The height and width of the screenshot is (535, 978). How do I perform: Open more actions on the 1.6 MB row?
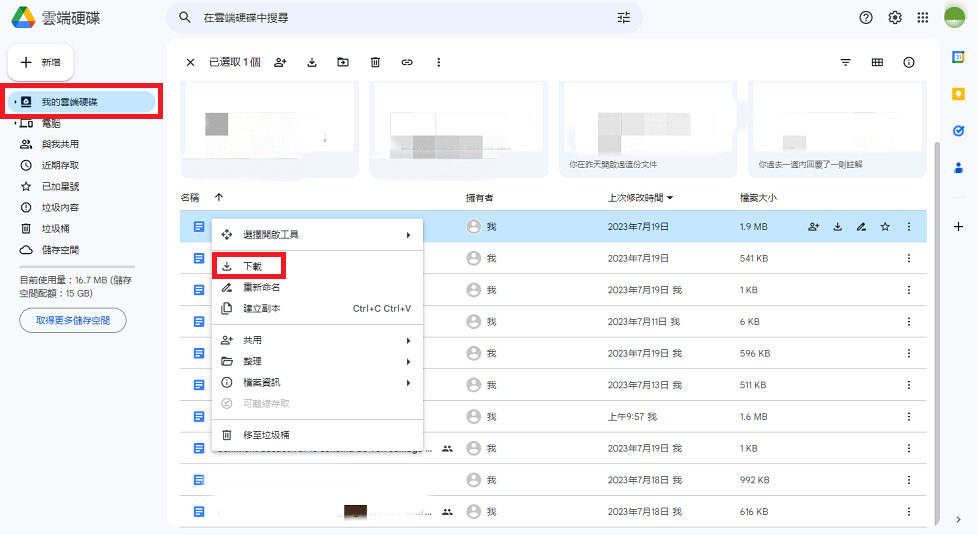click(x=909, y=417)
